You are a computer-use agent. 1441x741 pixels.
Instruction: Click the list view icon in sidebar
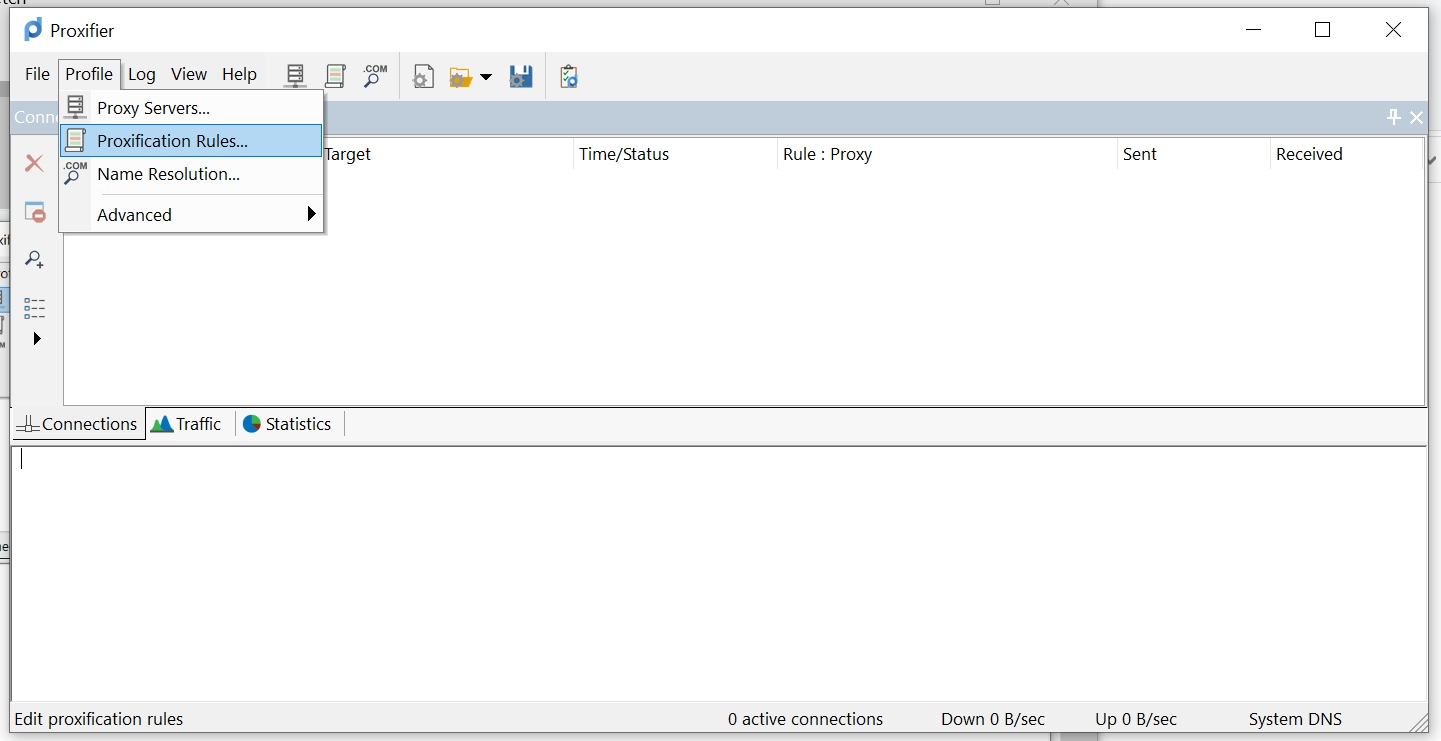[x=35, y=308]
